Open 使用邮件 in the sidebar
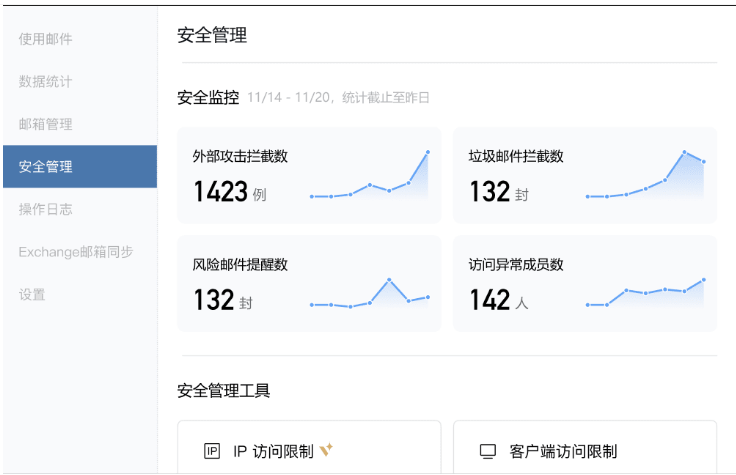The image size is (736, 475). [x=46, y=39]
